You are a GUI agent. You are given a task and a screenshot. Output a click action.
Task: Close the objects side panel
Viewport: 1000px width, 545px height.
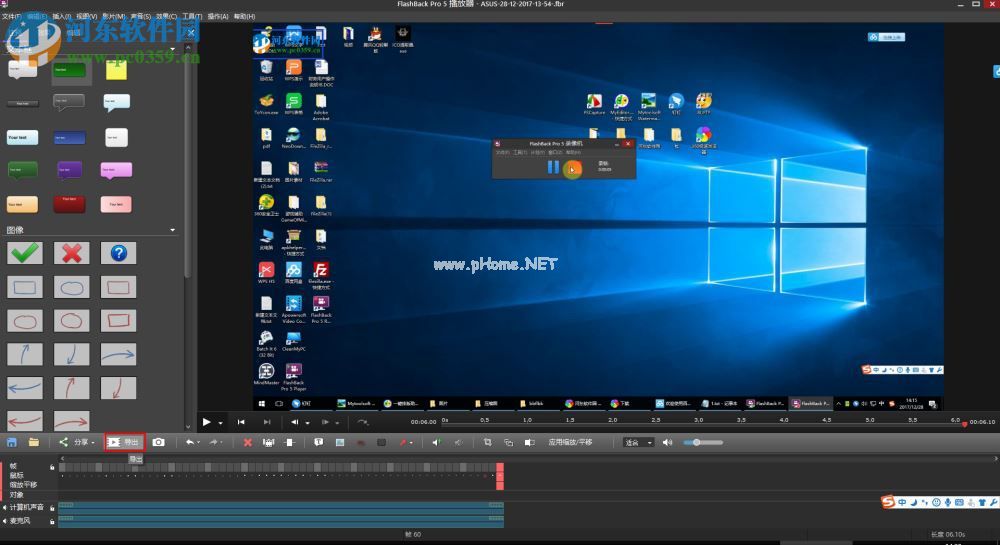[x=191, y=33]
